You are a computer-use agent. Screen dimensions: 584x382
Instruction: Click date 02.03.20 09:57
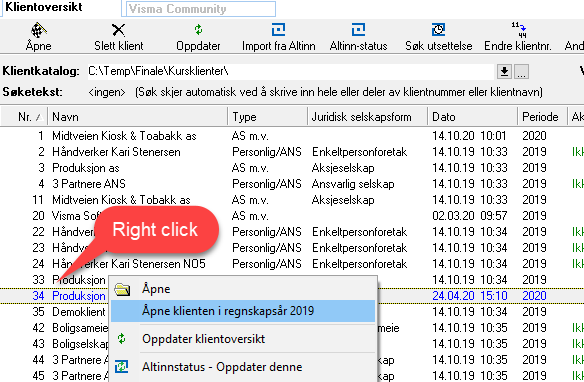pyautogui.click(x=469, y=216)
